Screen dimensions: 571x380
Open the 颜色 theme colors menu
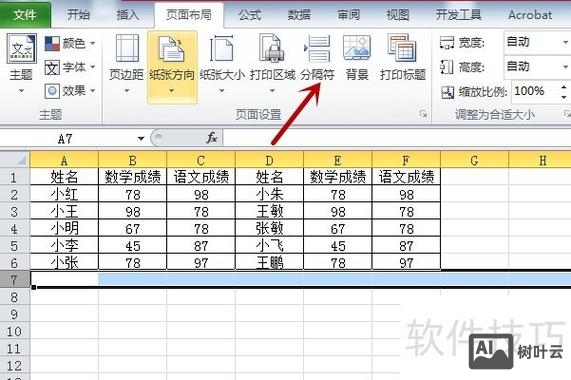70,44
